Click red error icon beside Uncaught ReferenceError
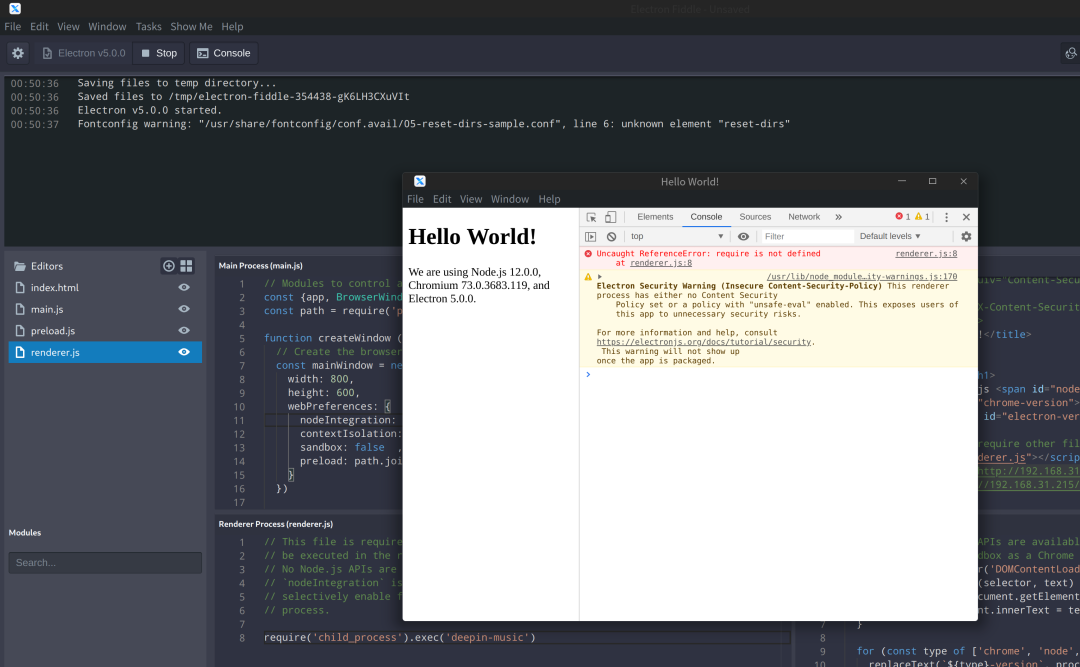1080x667 pixels. 588,254
